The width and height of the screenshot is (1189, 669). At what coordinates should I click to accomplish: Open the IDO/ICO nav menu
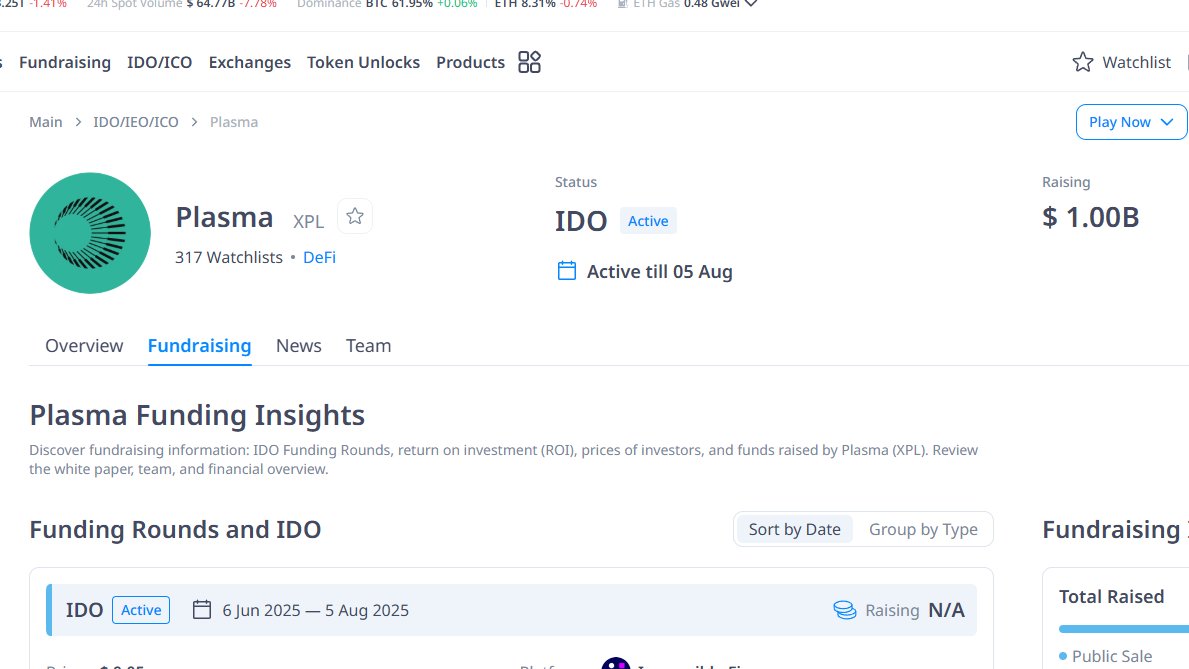pyautogui.click(x=159, y=62)
